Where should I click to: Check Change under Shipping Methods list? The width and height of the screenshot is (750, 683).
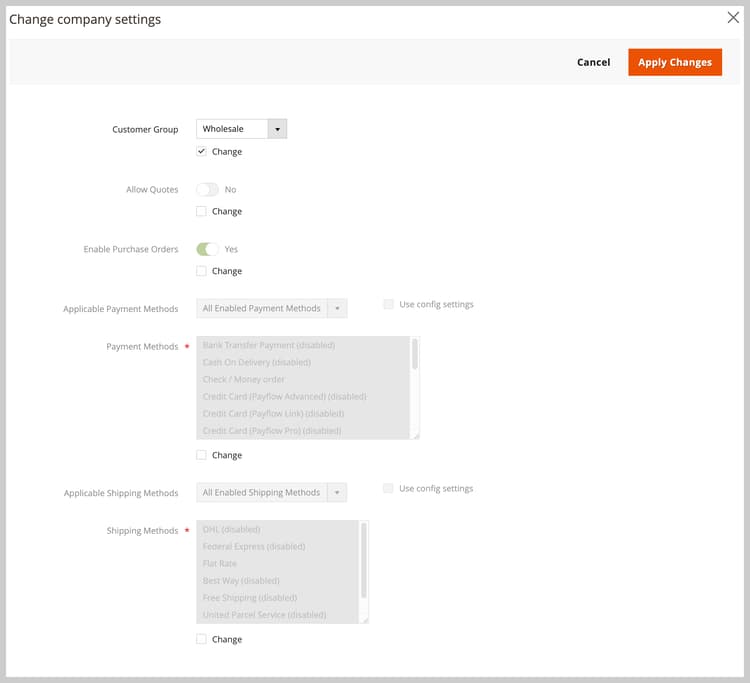coord(201,639)
